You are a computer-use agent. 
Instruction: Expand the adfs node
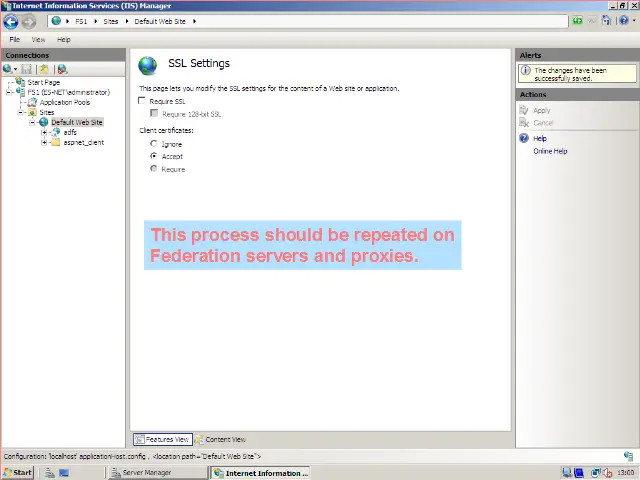[x=44, y=132]
